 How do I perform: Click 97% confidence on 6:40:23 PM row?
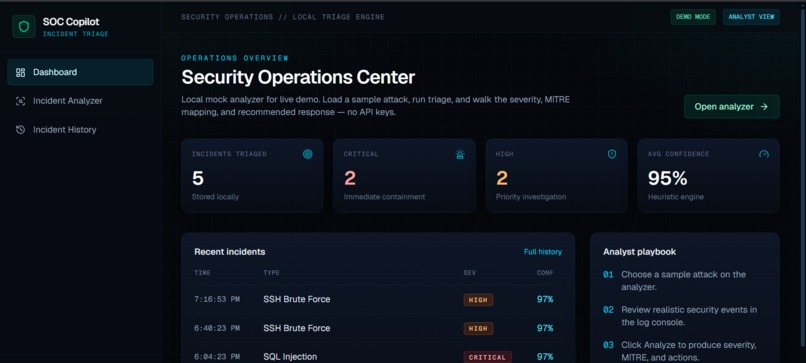pos(545,328)
